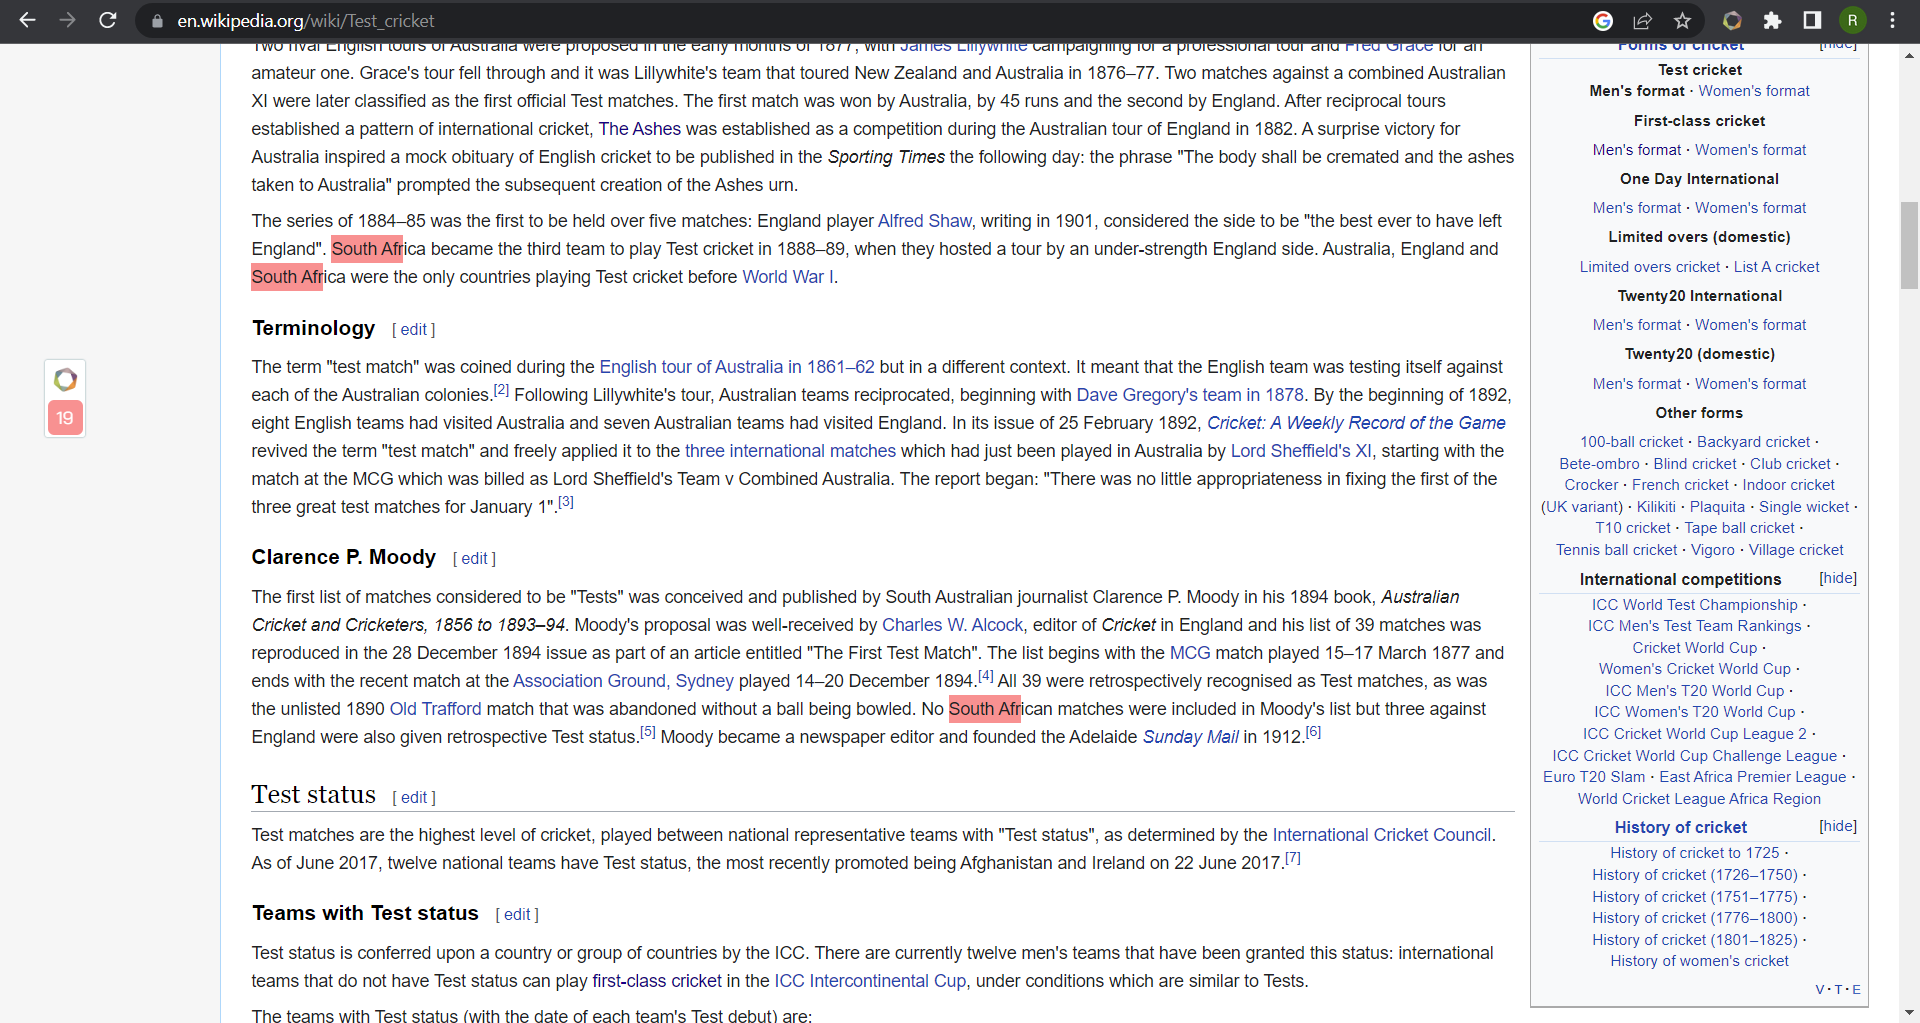Open History of cricket to 1725 link

1694,853
